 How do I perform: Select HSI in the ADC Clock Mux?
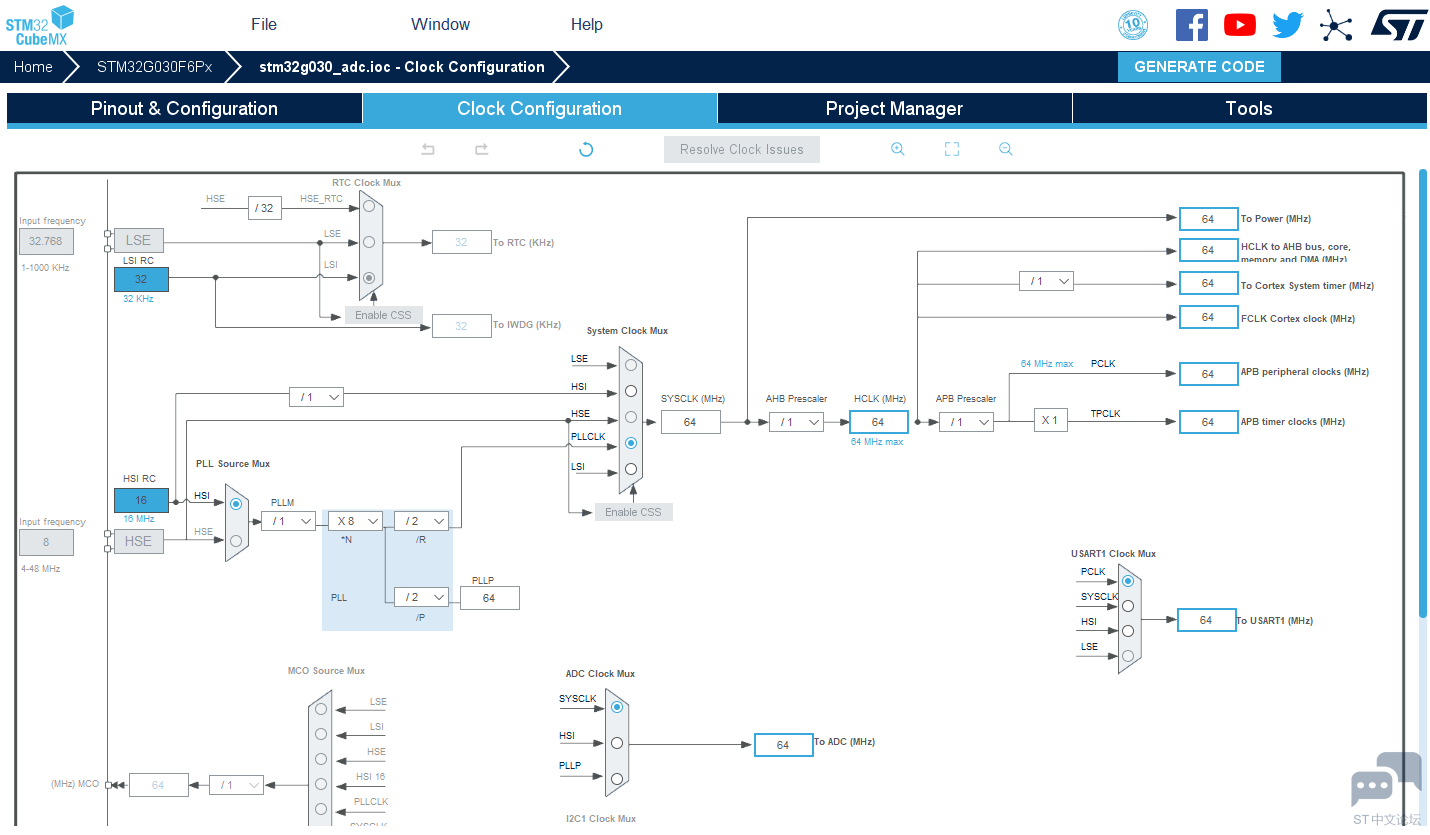pos(617,743)
